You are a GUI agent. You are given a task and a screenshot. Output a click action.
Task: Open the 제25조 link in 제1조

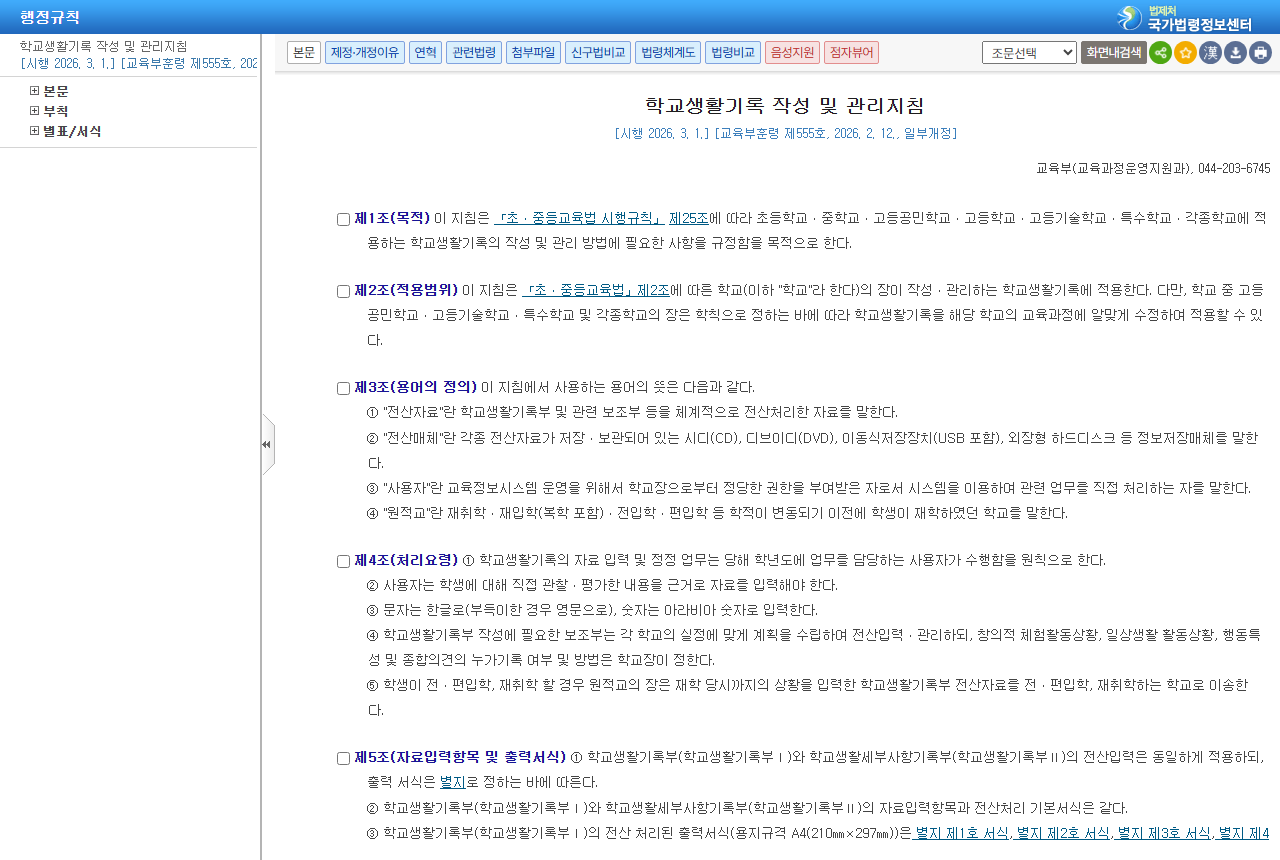click(688, 218)
